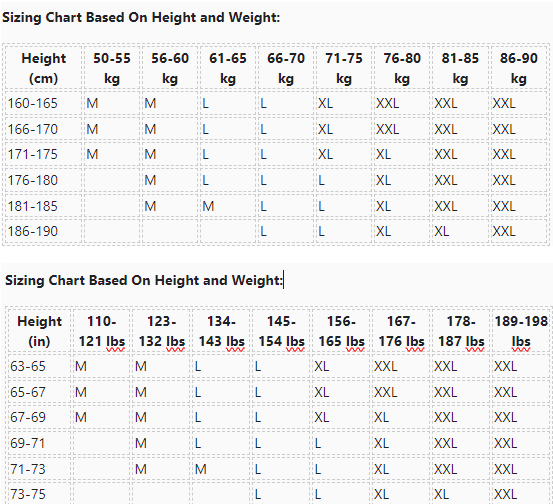Click the '86-90 kg' column header
Viewport: 553px width, 504px height.
click(518, 68)
